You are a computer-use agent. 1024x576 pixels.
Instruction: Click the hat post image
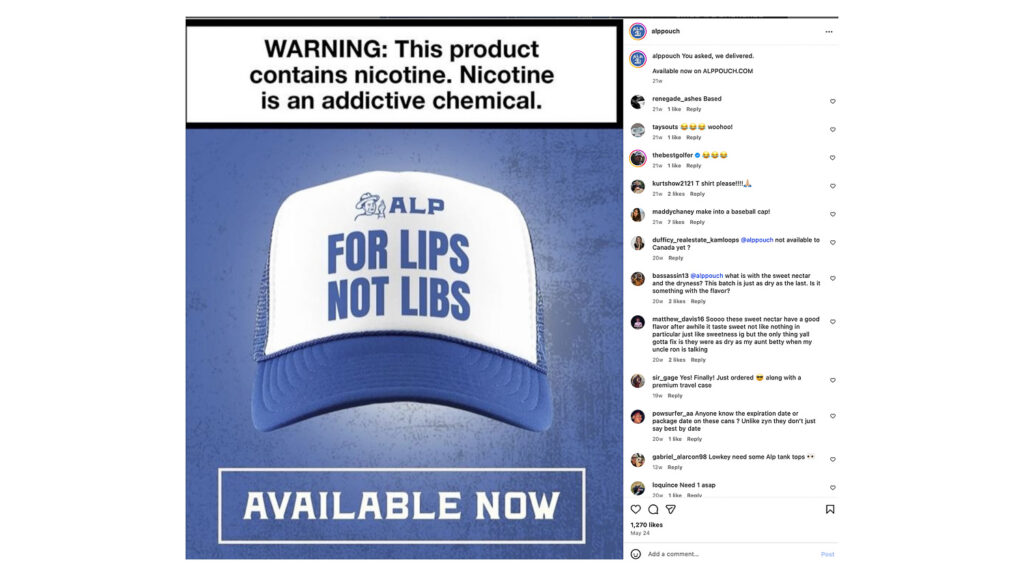pos(404,288)
